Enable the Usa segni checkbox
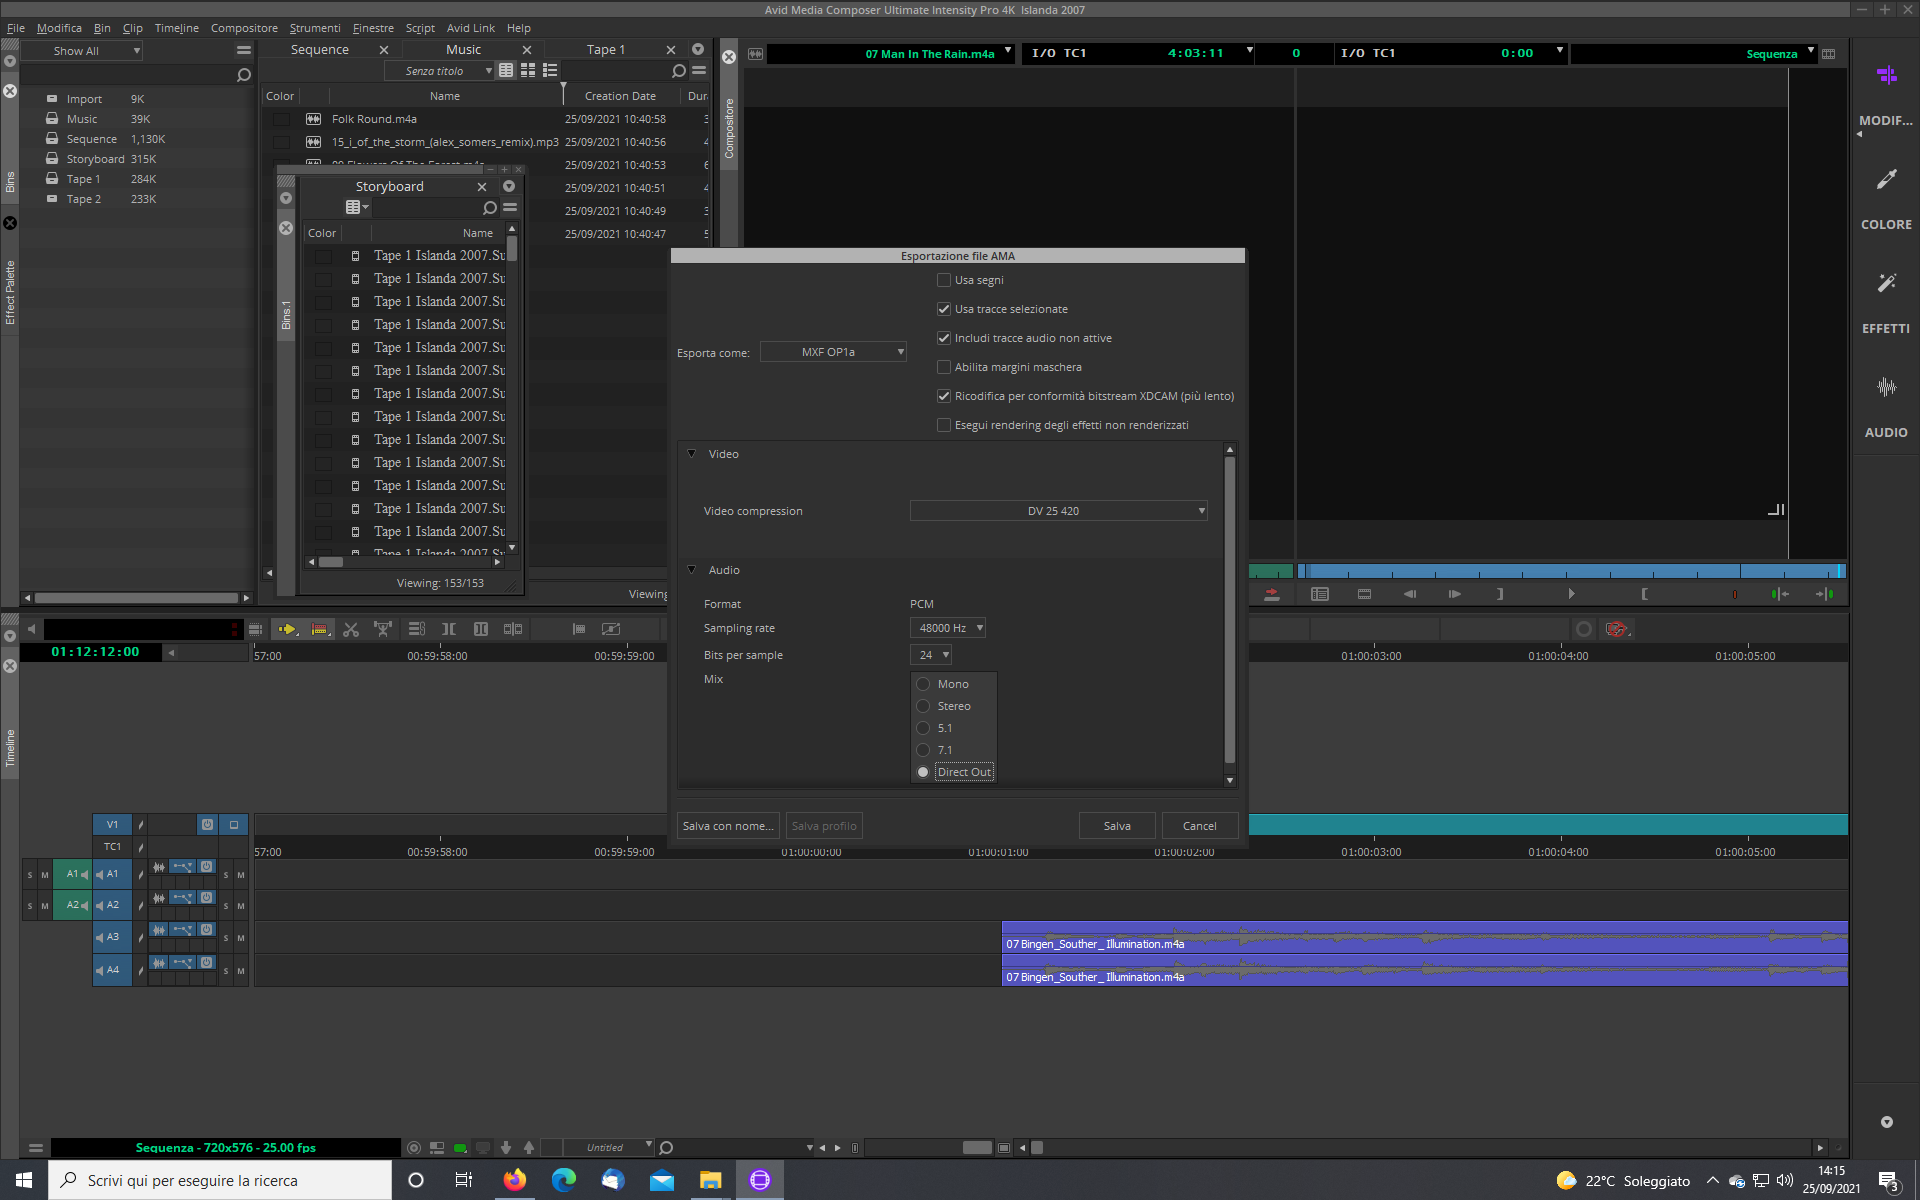The width and height of the screenshot is (1920, 1200). 944,280
